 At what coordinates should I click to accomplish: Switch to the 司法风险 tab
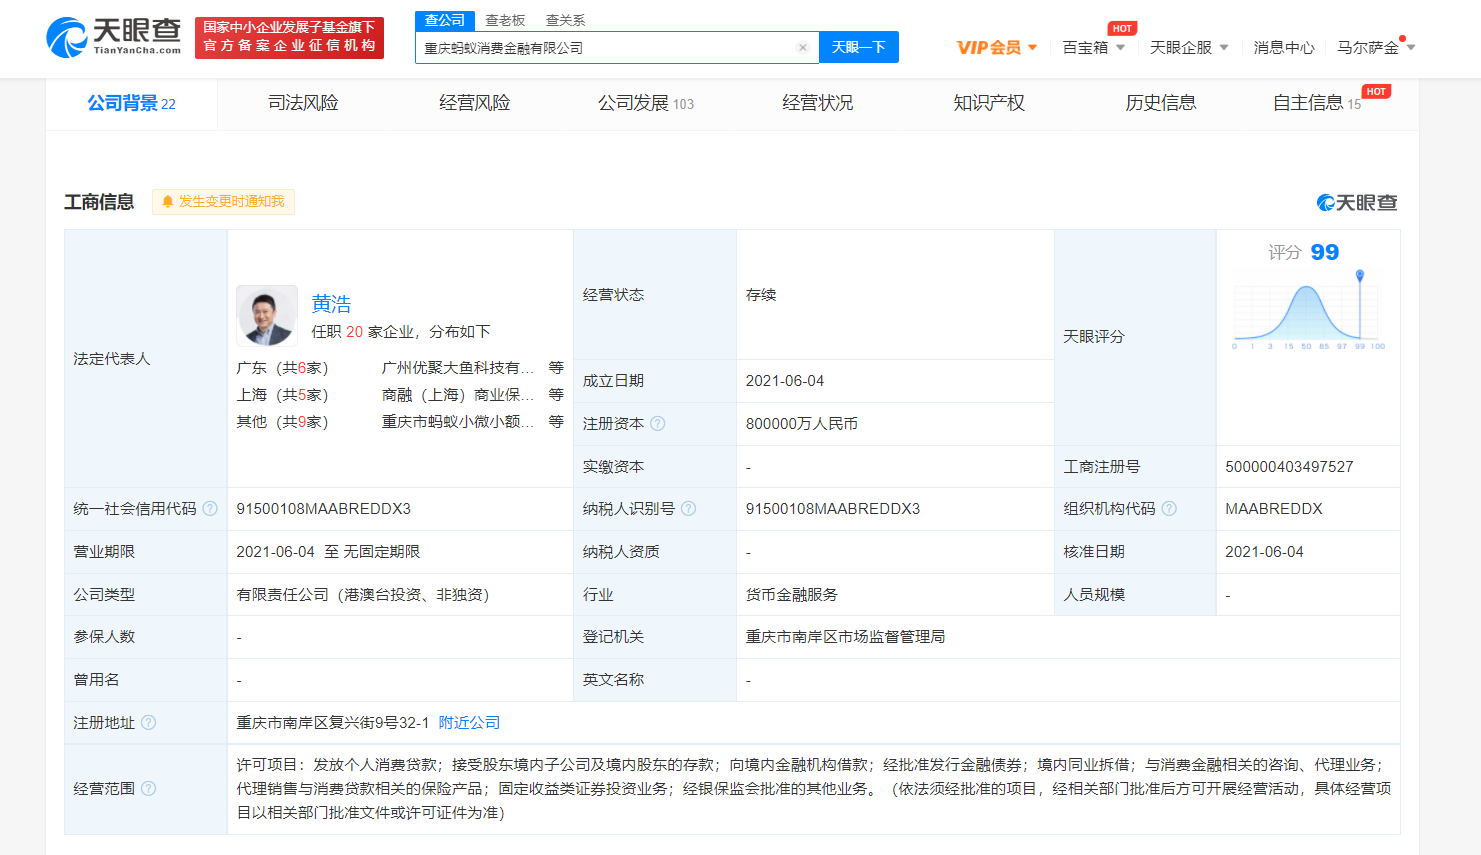point(303,103)
